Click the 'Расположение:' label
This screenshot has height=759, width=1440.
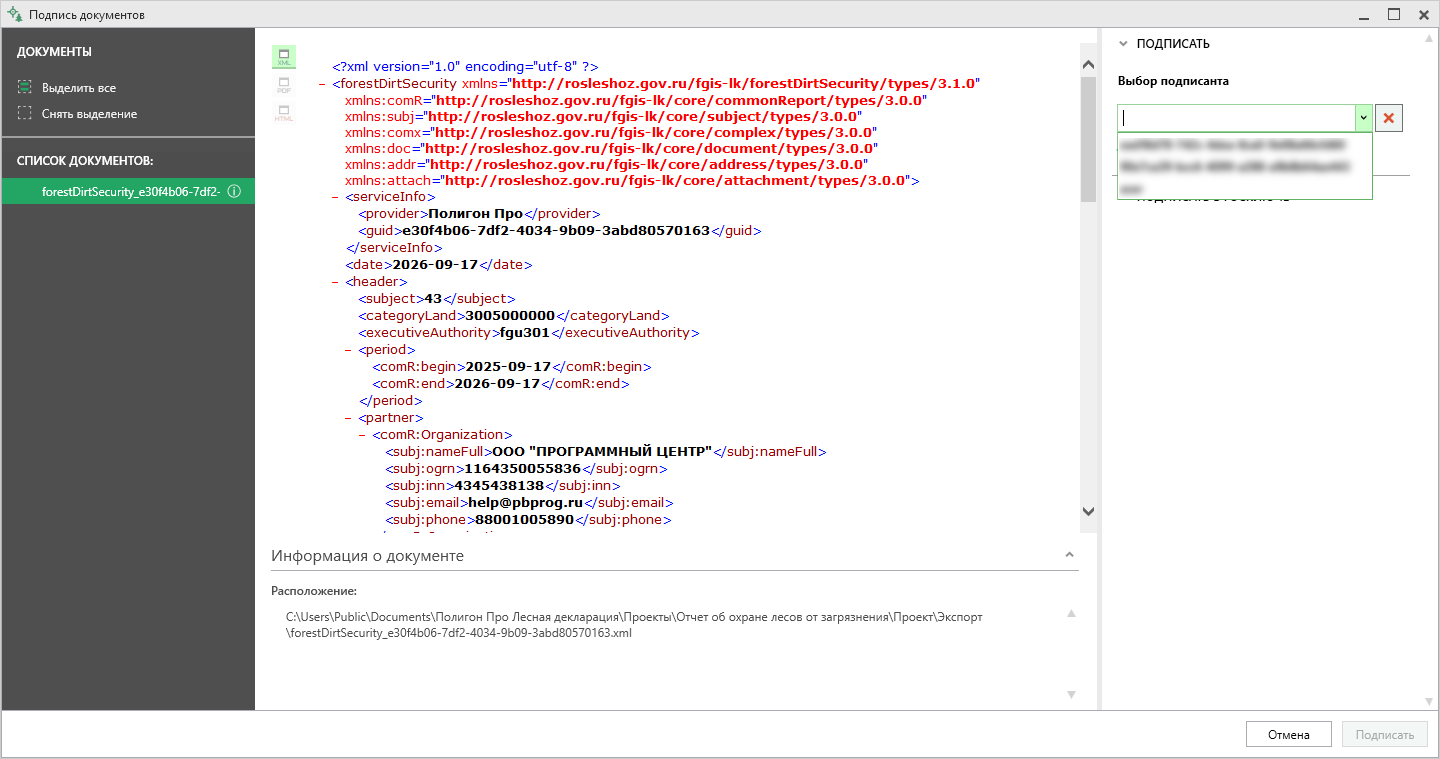pyautogui.click(x=314, y=591)
